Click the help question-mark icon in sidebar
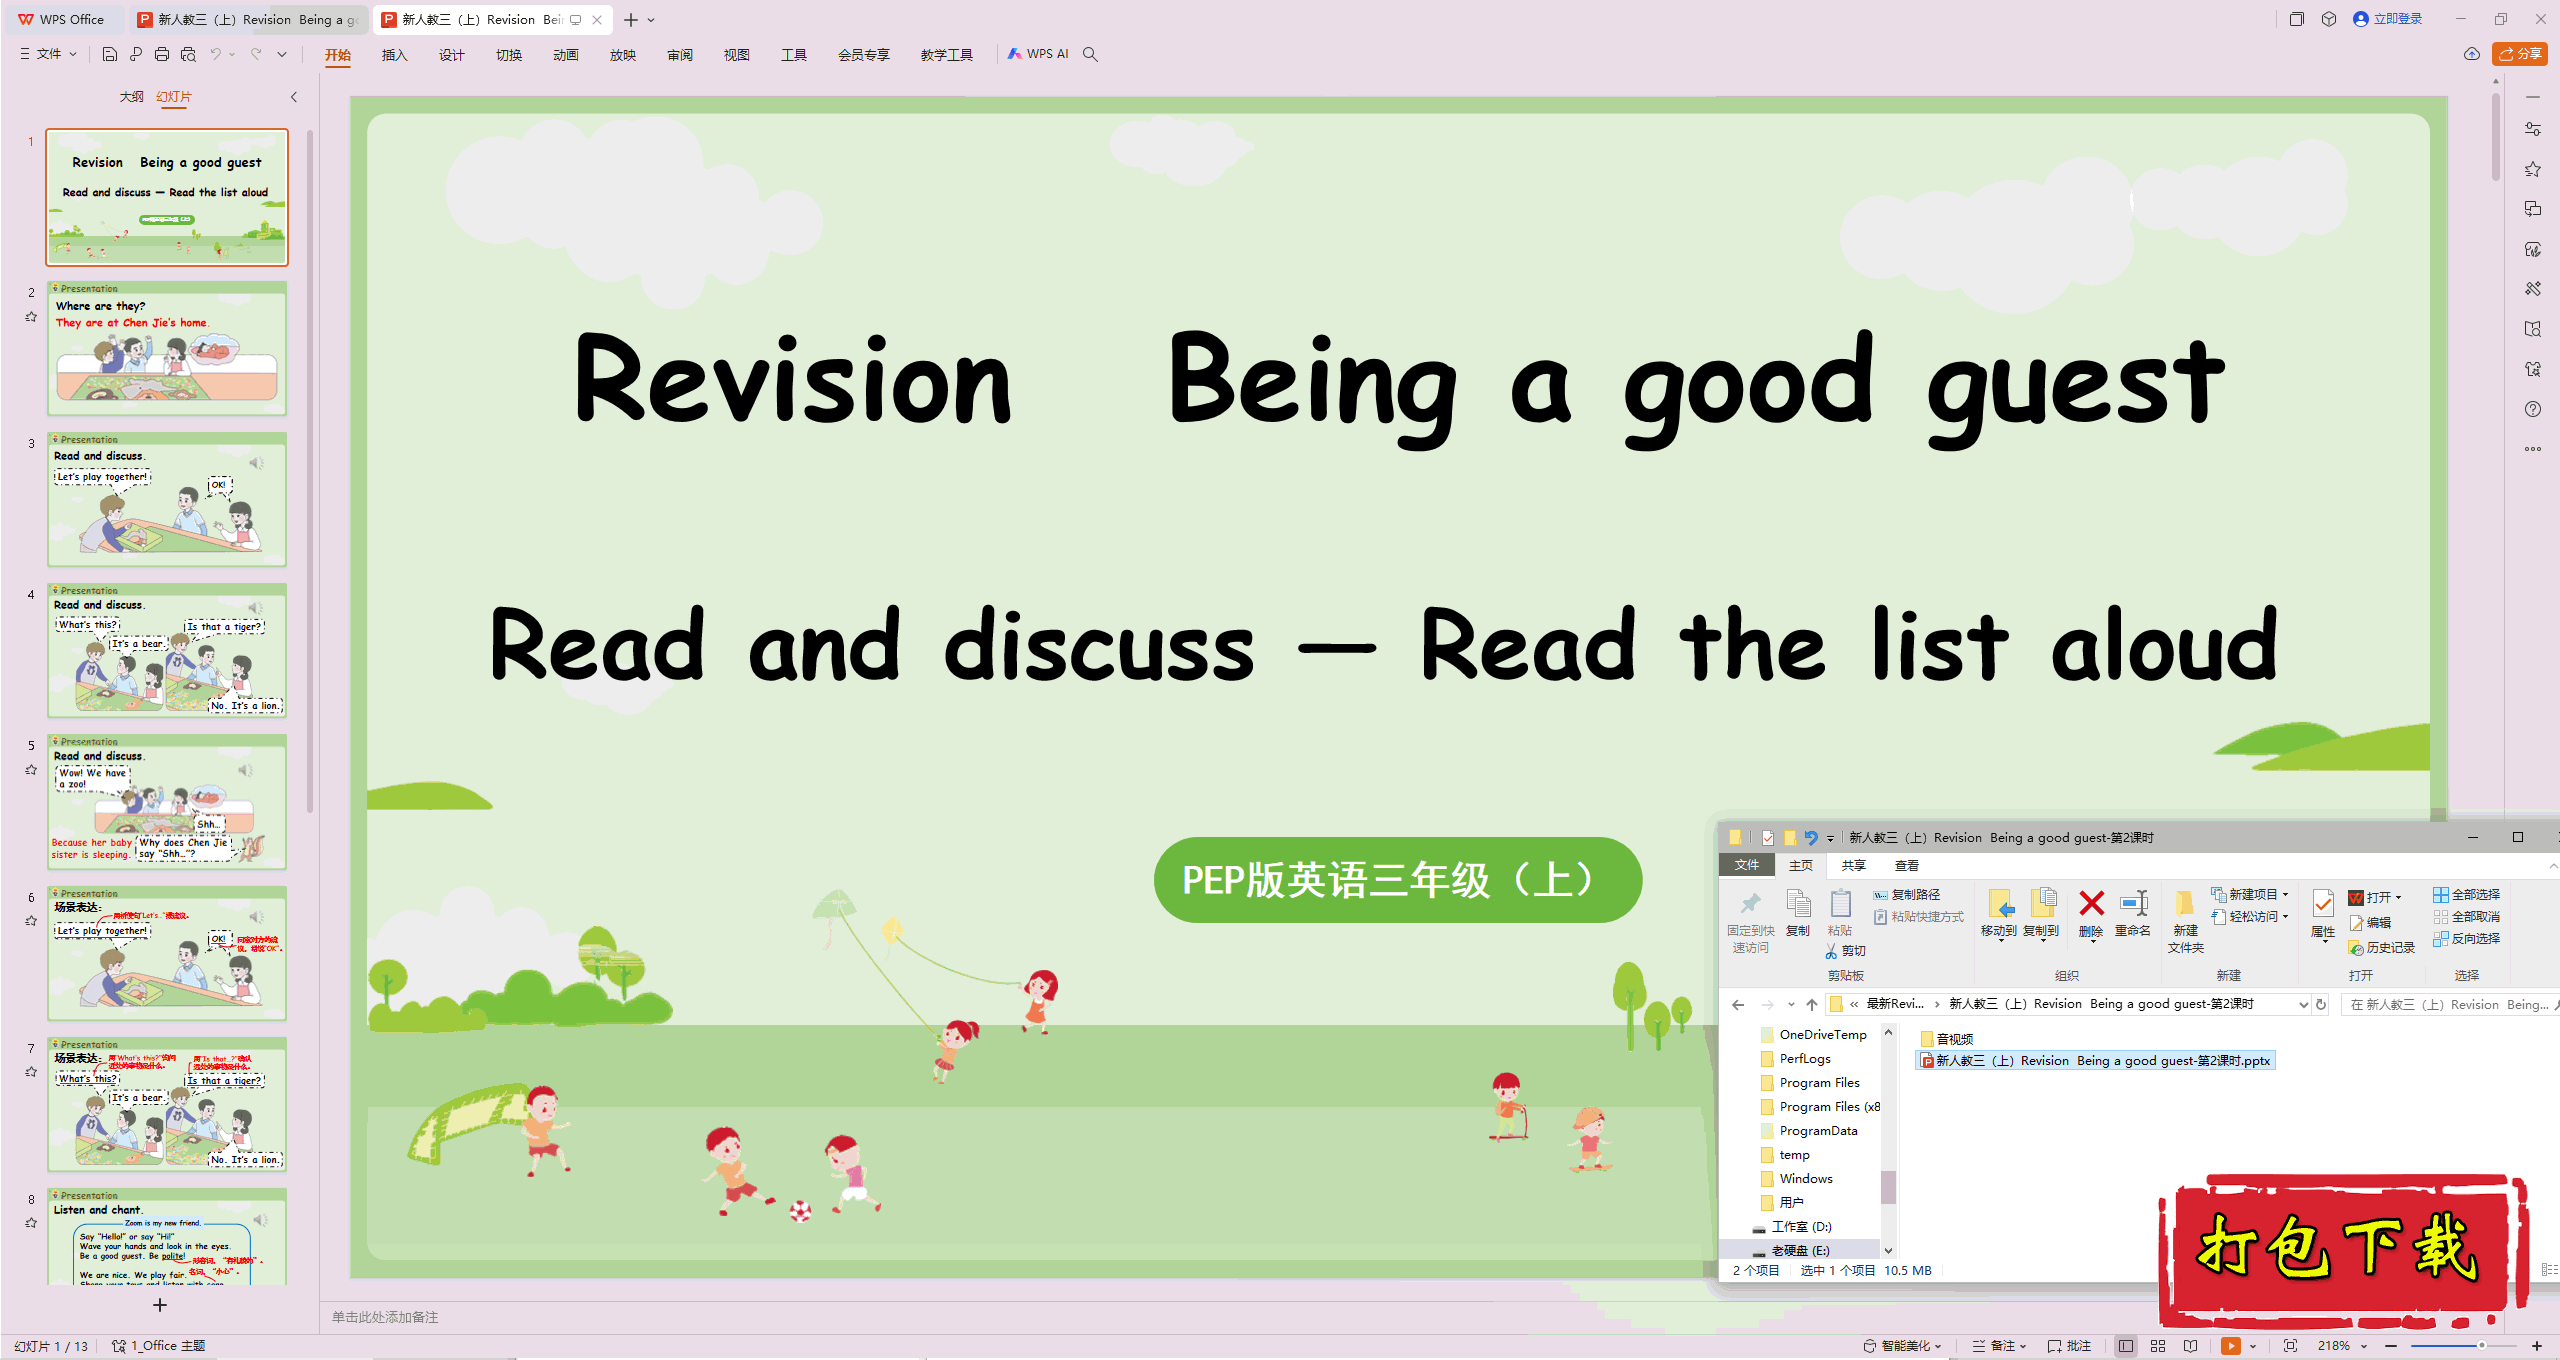Viewport: 2560px width, 1360px height. click(2532, 409)
